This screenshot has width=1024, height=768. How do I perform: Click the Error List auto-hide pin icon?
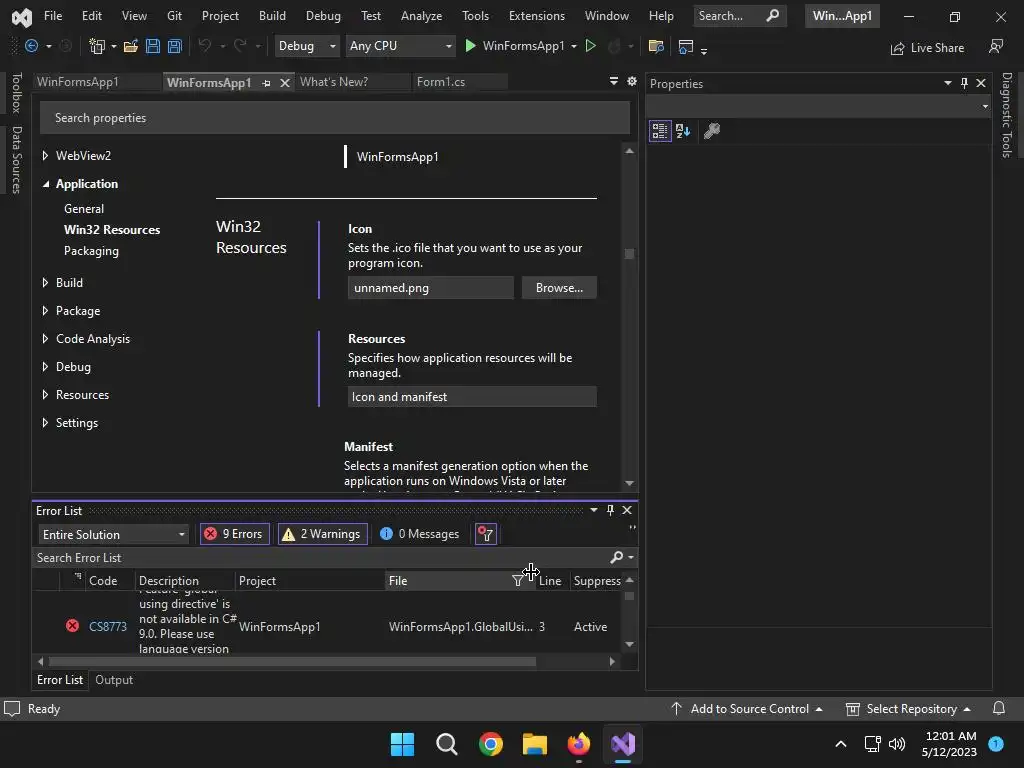tap(610, 509)
